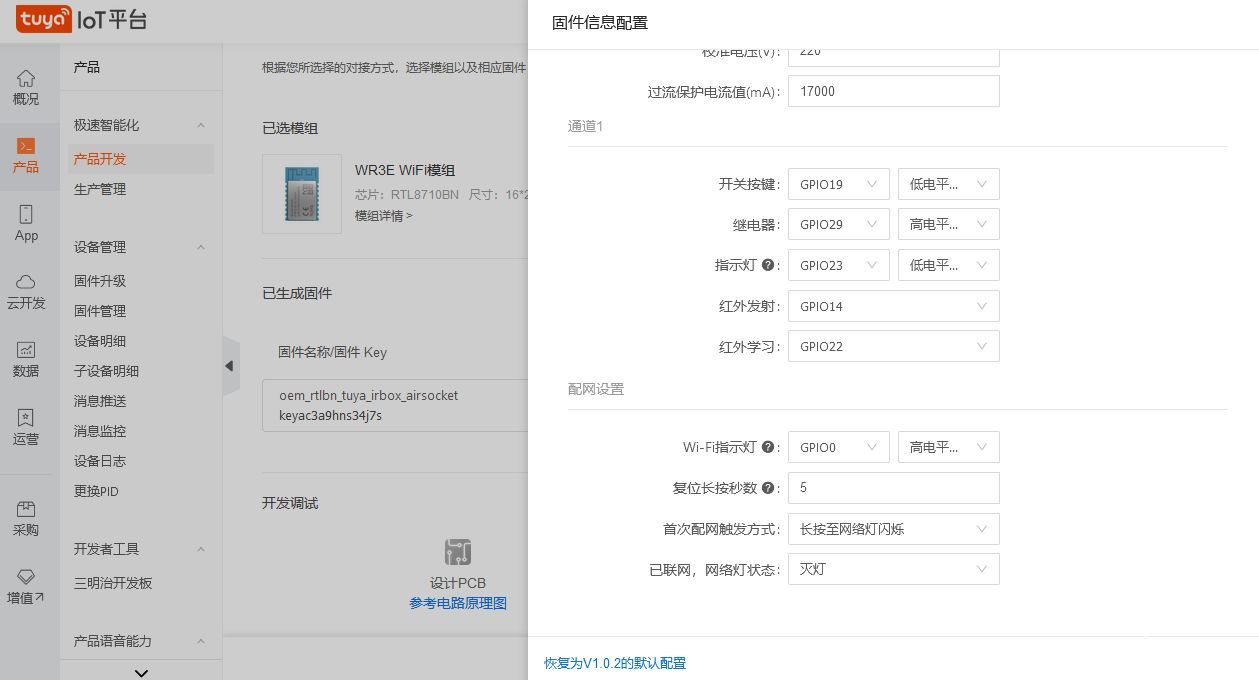Click 恢复为V1.0.2的默认配置 link

click(x=615, y=663)
